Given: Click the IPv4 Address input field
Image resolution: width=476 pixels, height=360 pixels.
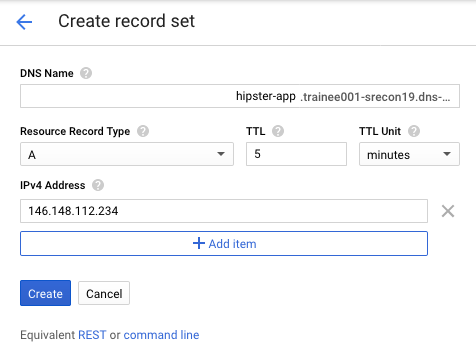Looking at the screenshot, I should coord(224,211).
